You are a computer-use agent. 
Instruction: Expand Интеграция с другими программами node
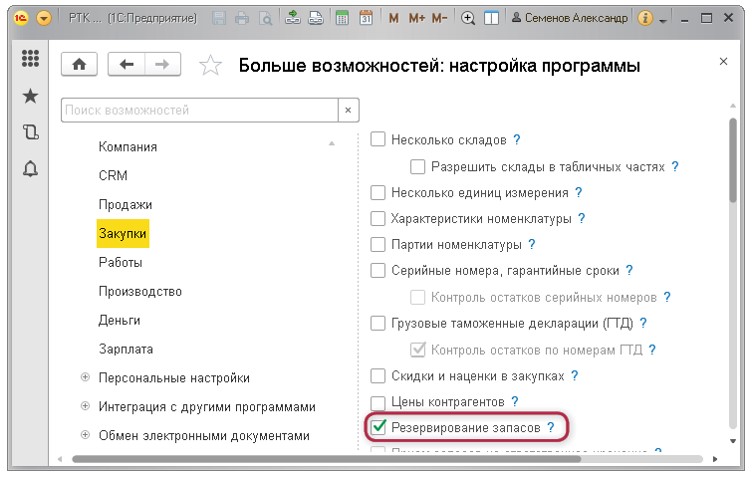85,407
